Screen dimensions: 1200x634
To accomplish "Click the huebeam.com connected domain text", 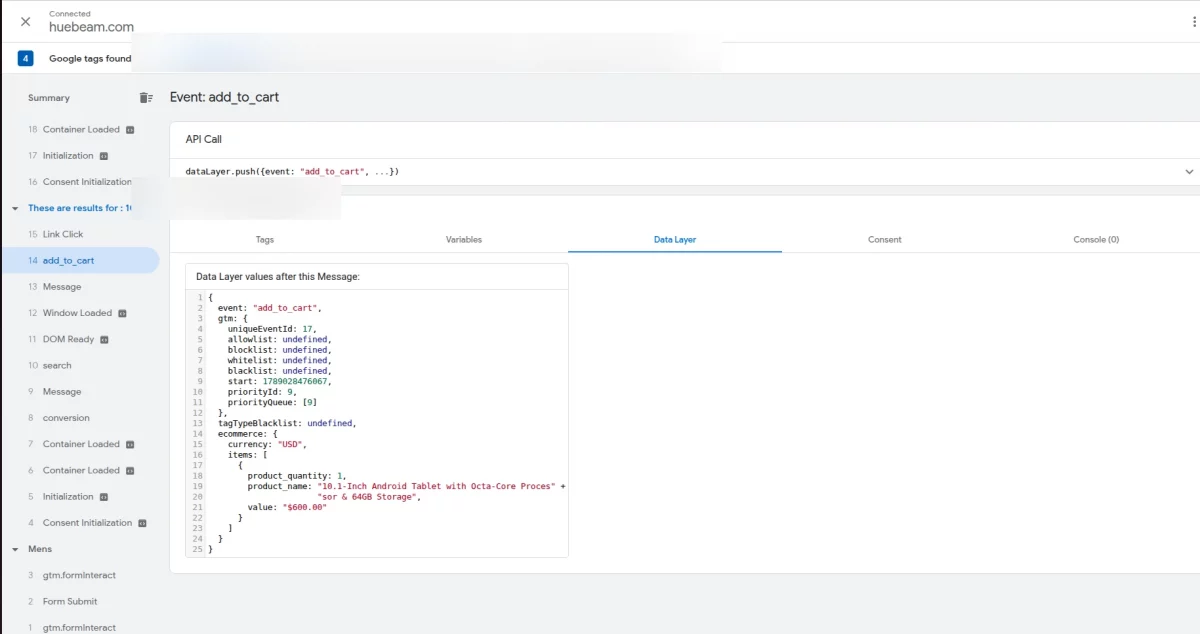I will tap(91, 28).
